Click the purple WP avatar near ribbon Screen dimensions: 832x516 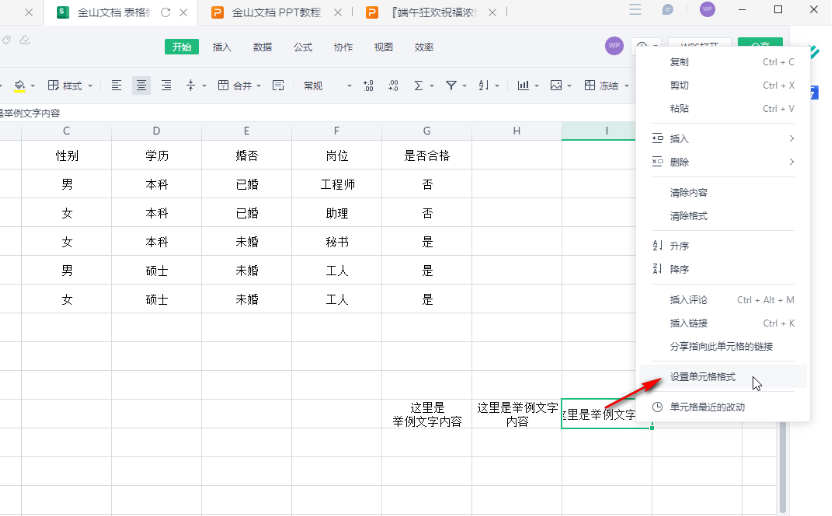tap(614, 46)
